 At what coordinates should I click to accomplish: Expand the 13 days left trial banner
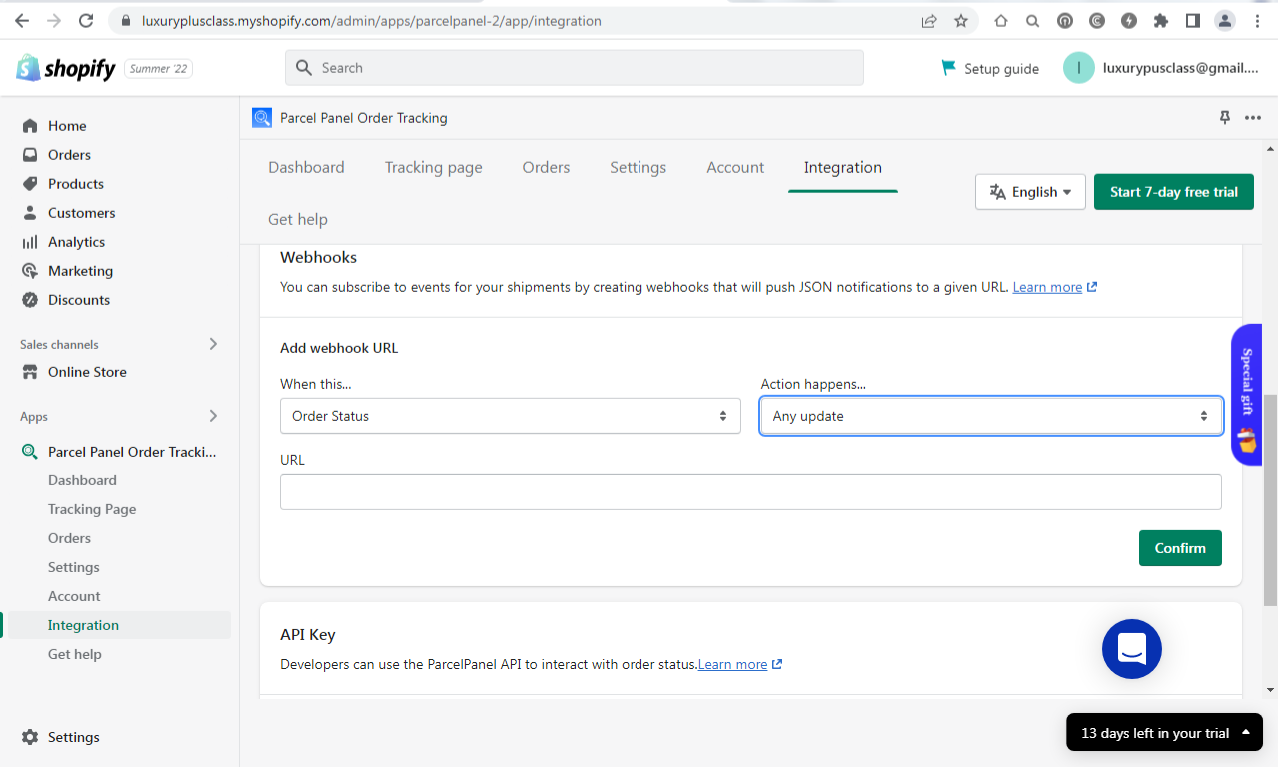[x=1164, y=733]
